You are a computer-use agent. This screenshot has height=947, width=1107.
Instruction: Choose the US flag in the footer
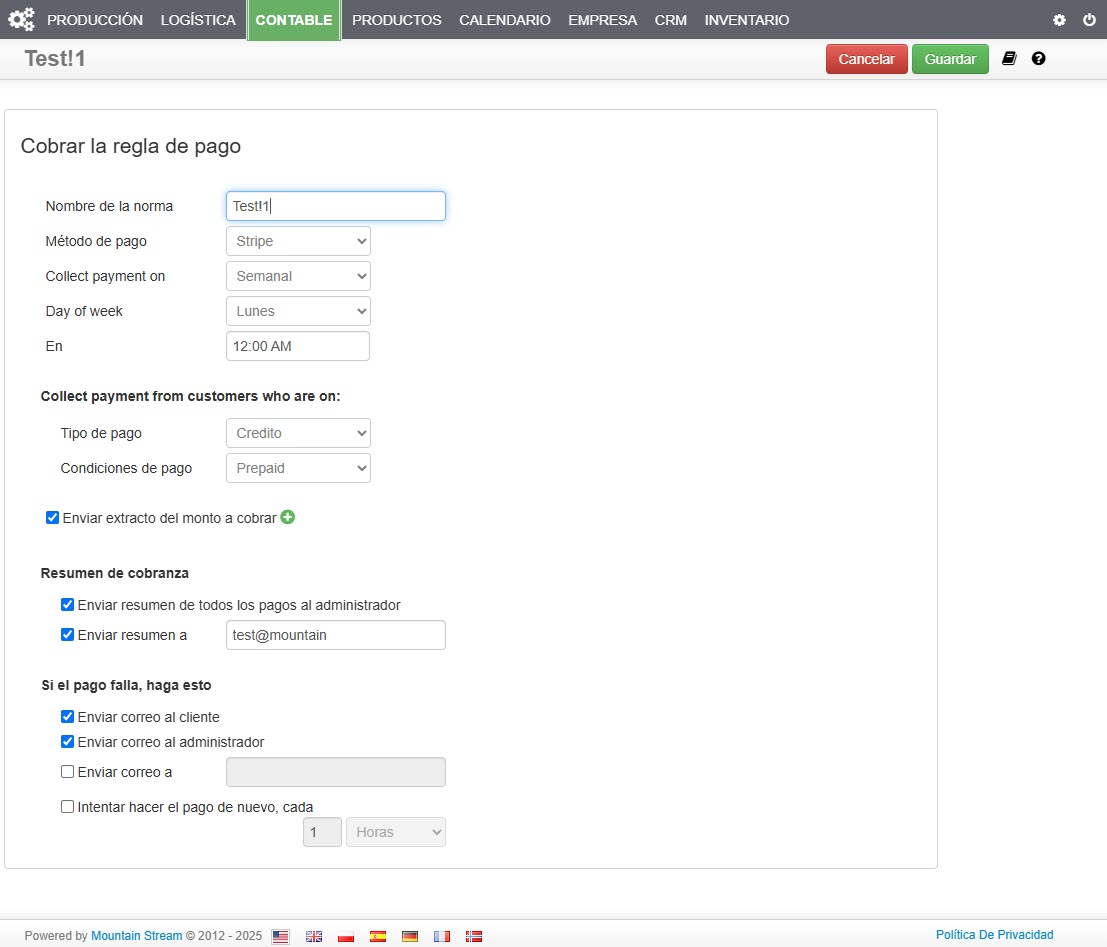pos(281,936)
